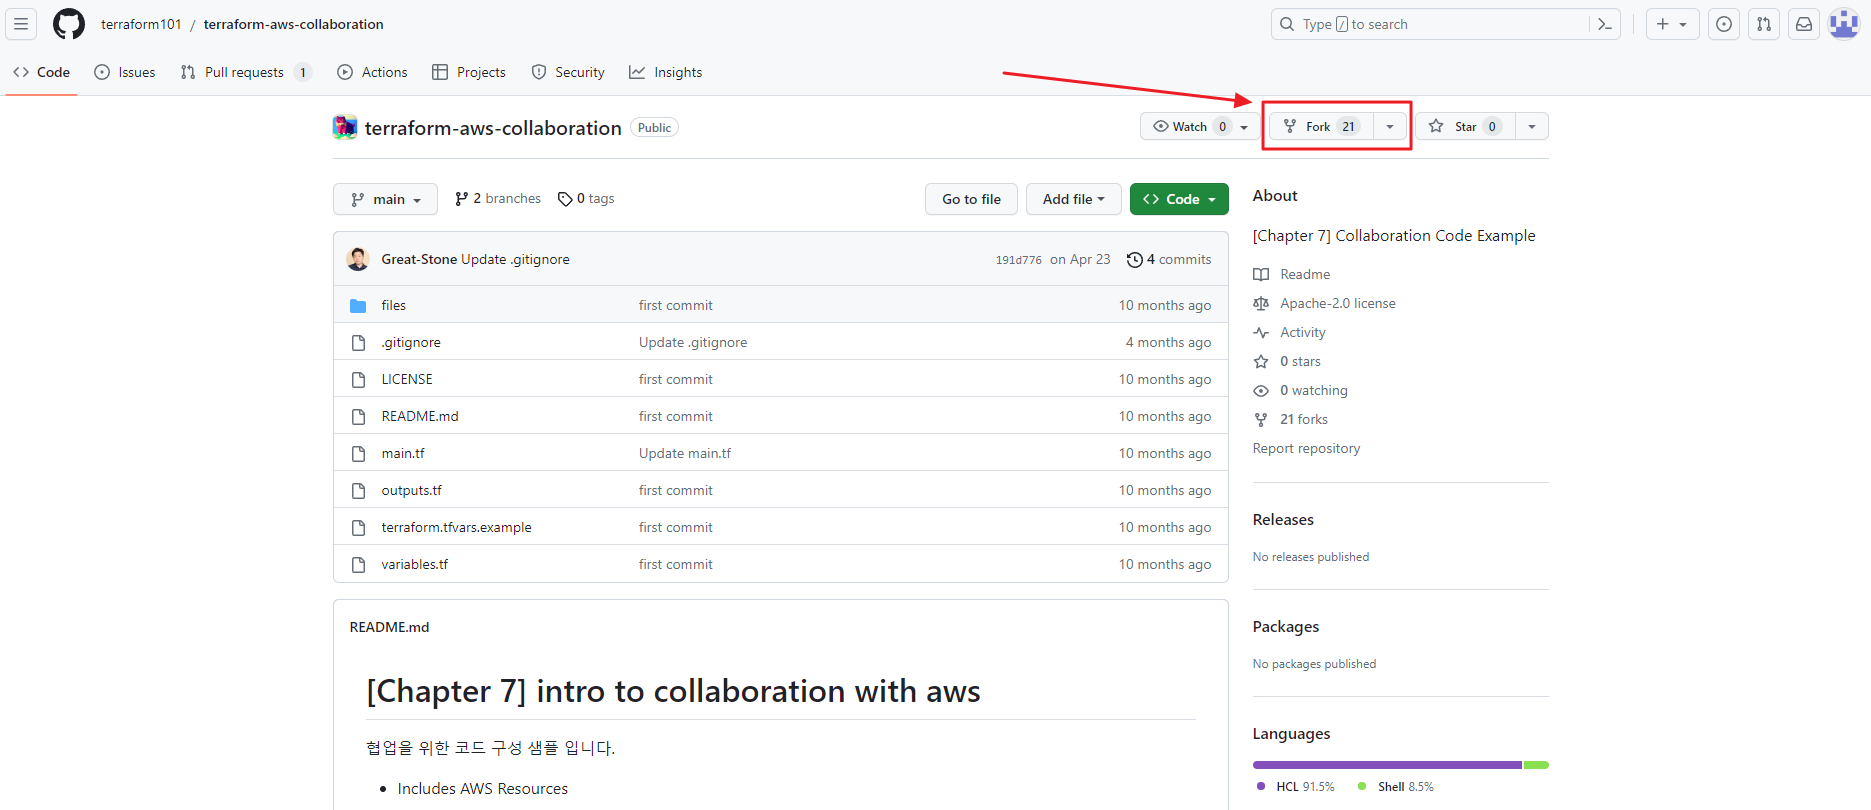Open the issues icon in header
Screen dimensions: 1871x810
[1724, 24]
